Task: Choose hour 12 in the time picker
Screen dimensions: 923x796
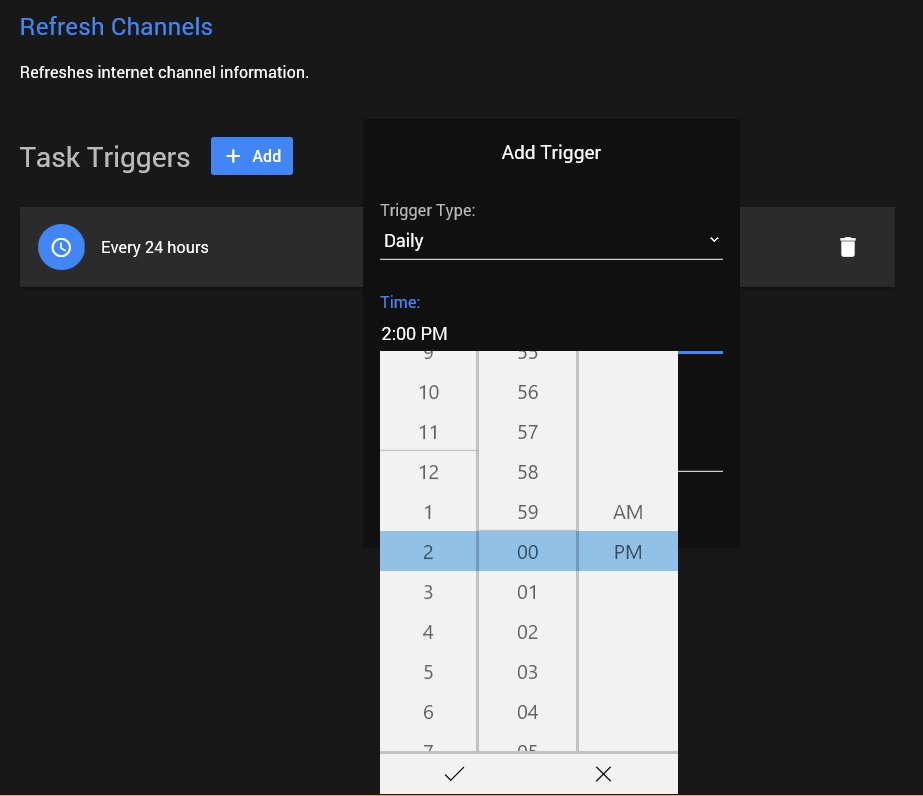Action: coord(428,472)
